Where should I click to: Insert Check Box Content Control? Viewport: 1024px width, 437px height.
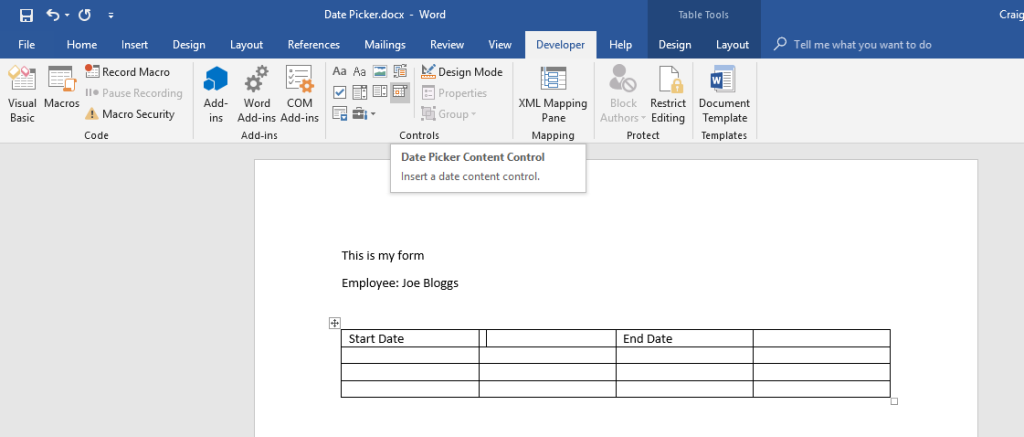(x=340, y=93)
